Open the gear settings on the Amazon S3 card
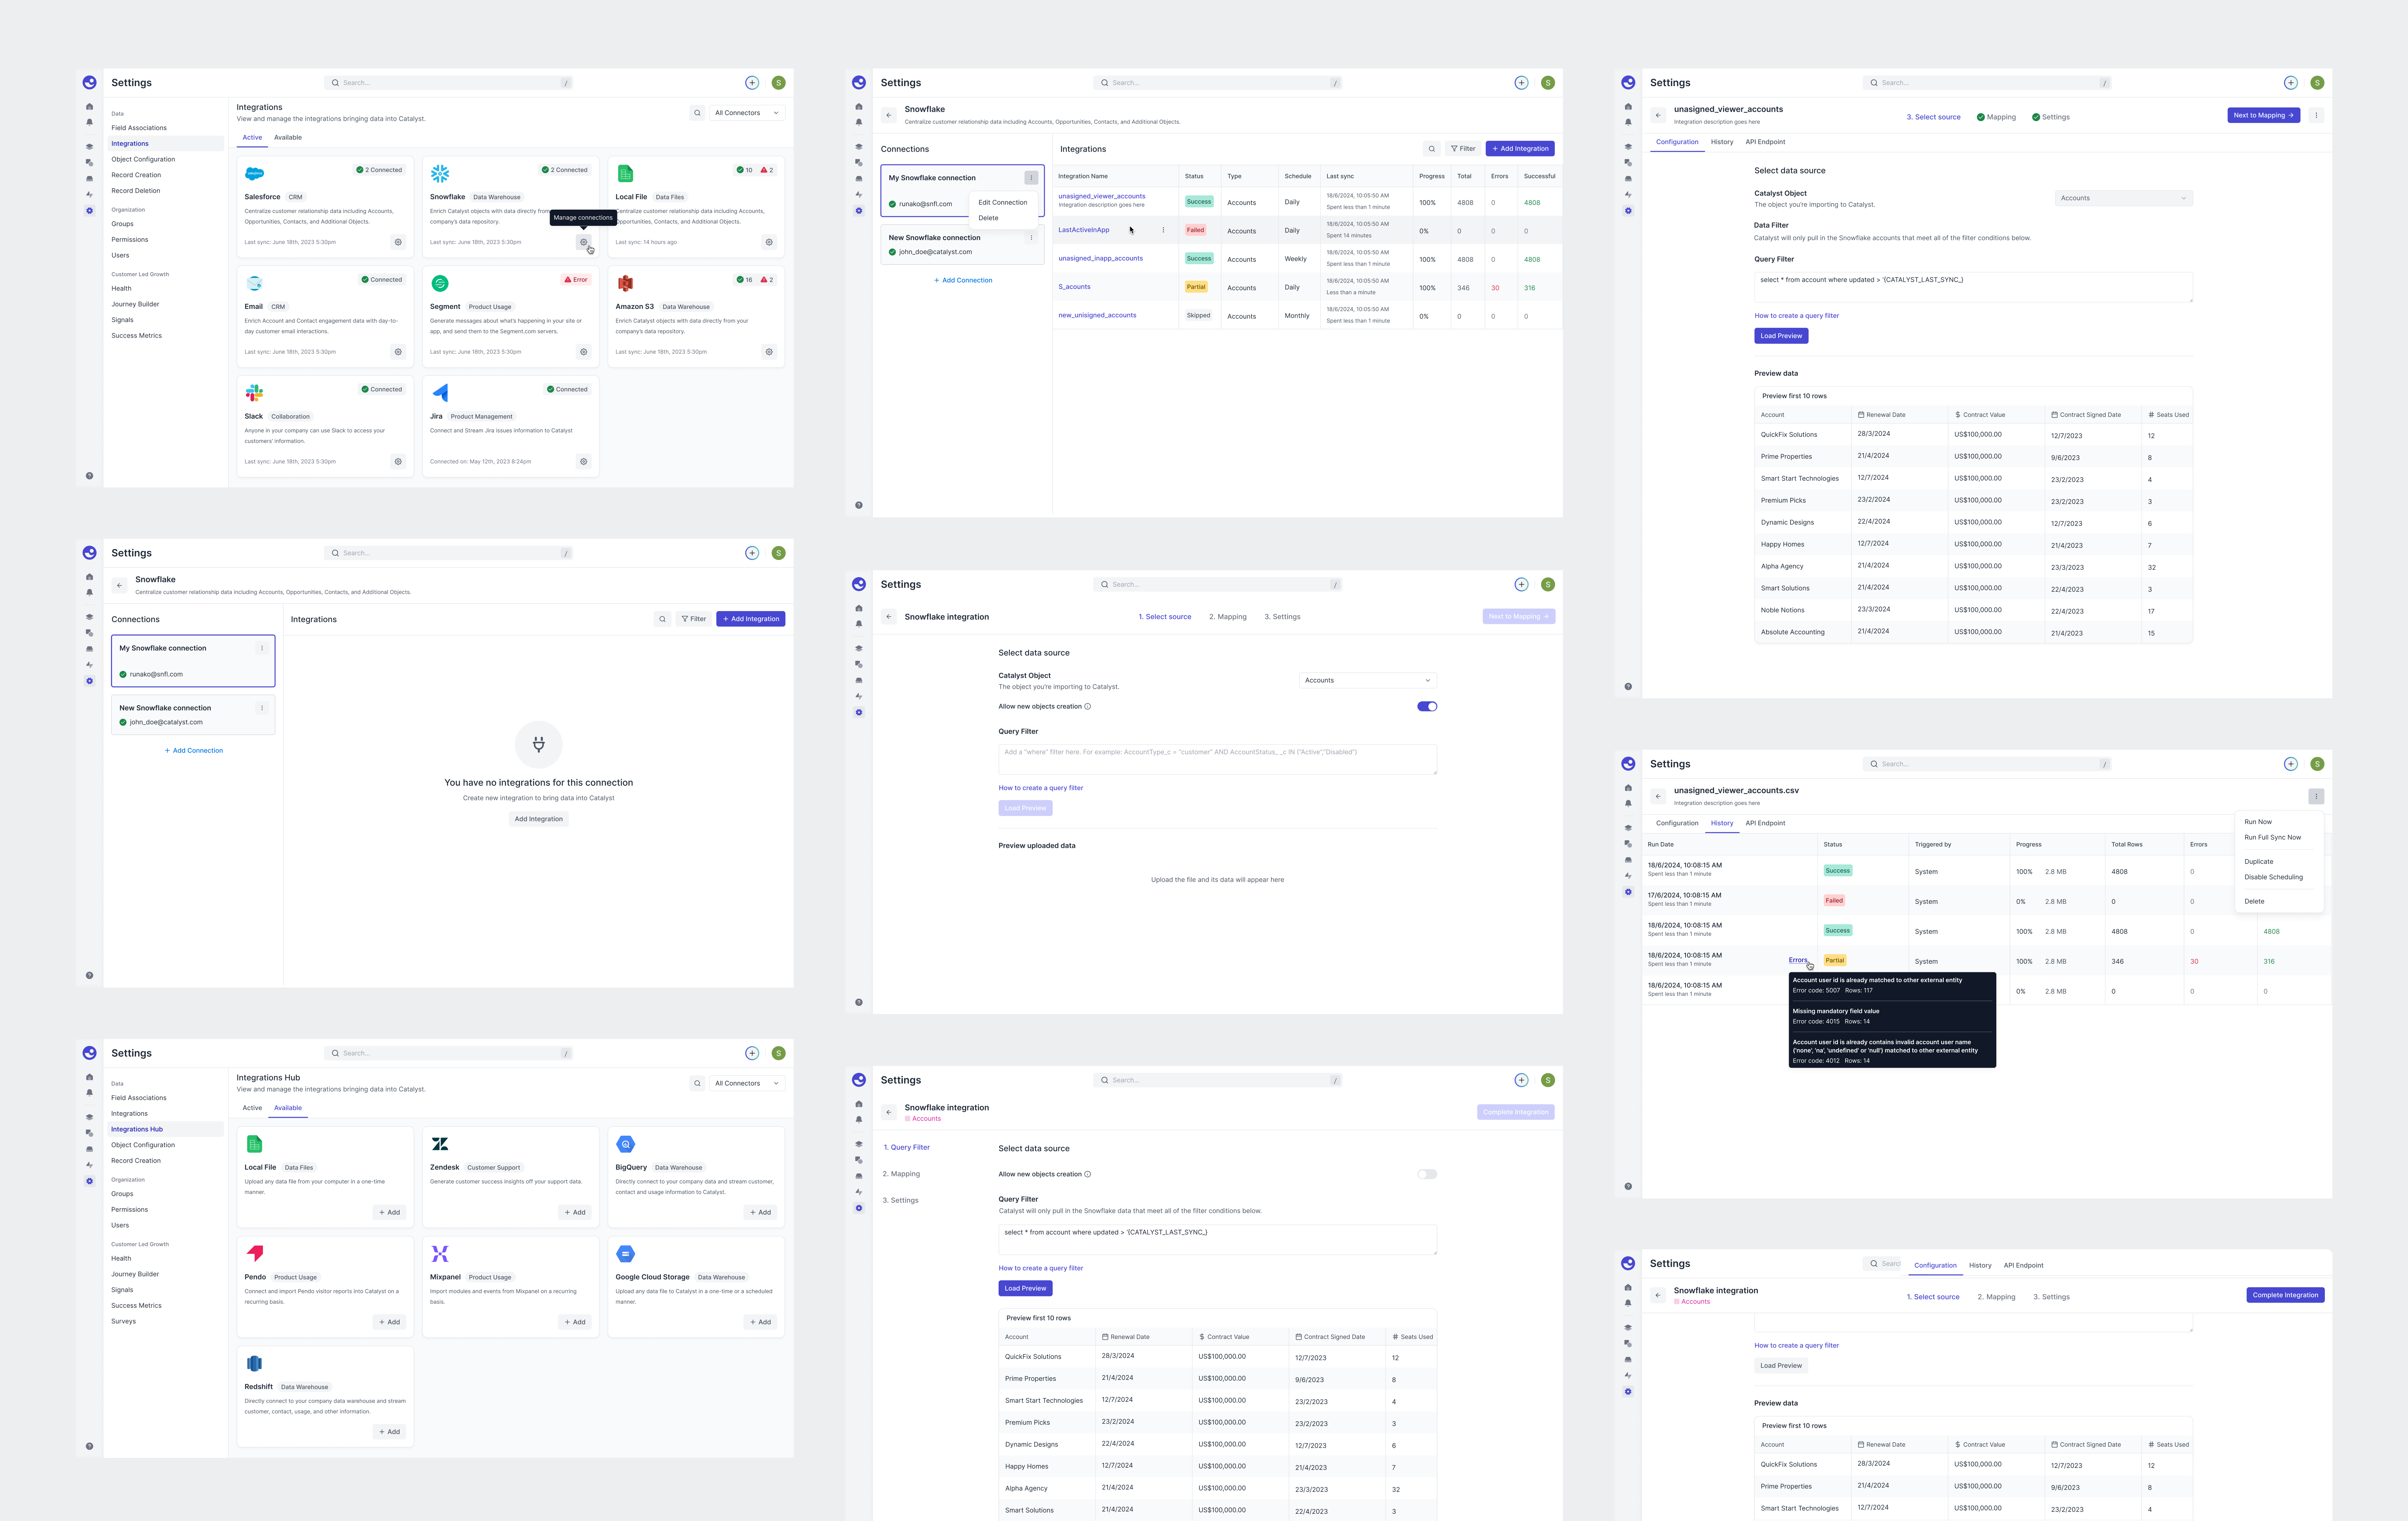This screenshot has height=1521, width=2408. point(769,352)
